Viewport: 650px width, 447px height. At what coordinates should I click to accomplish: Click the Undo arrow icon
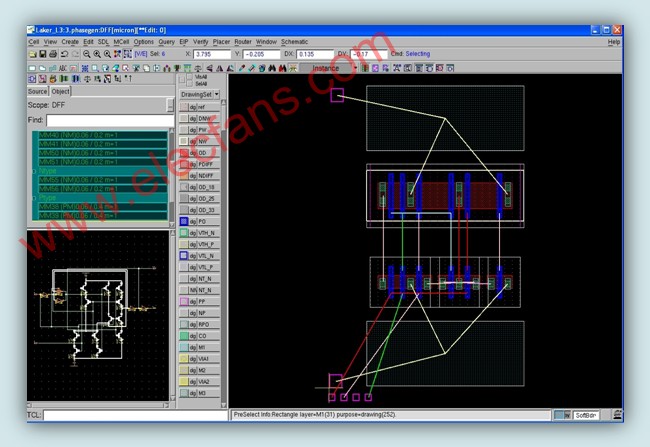(65, 54)
